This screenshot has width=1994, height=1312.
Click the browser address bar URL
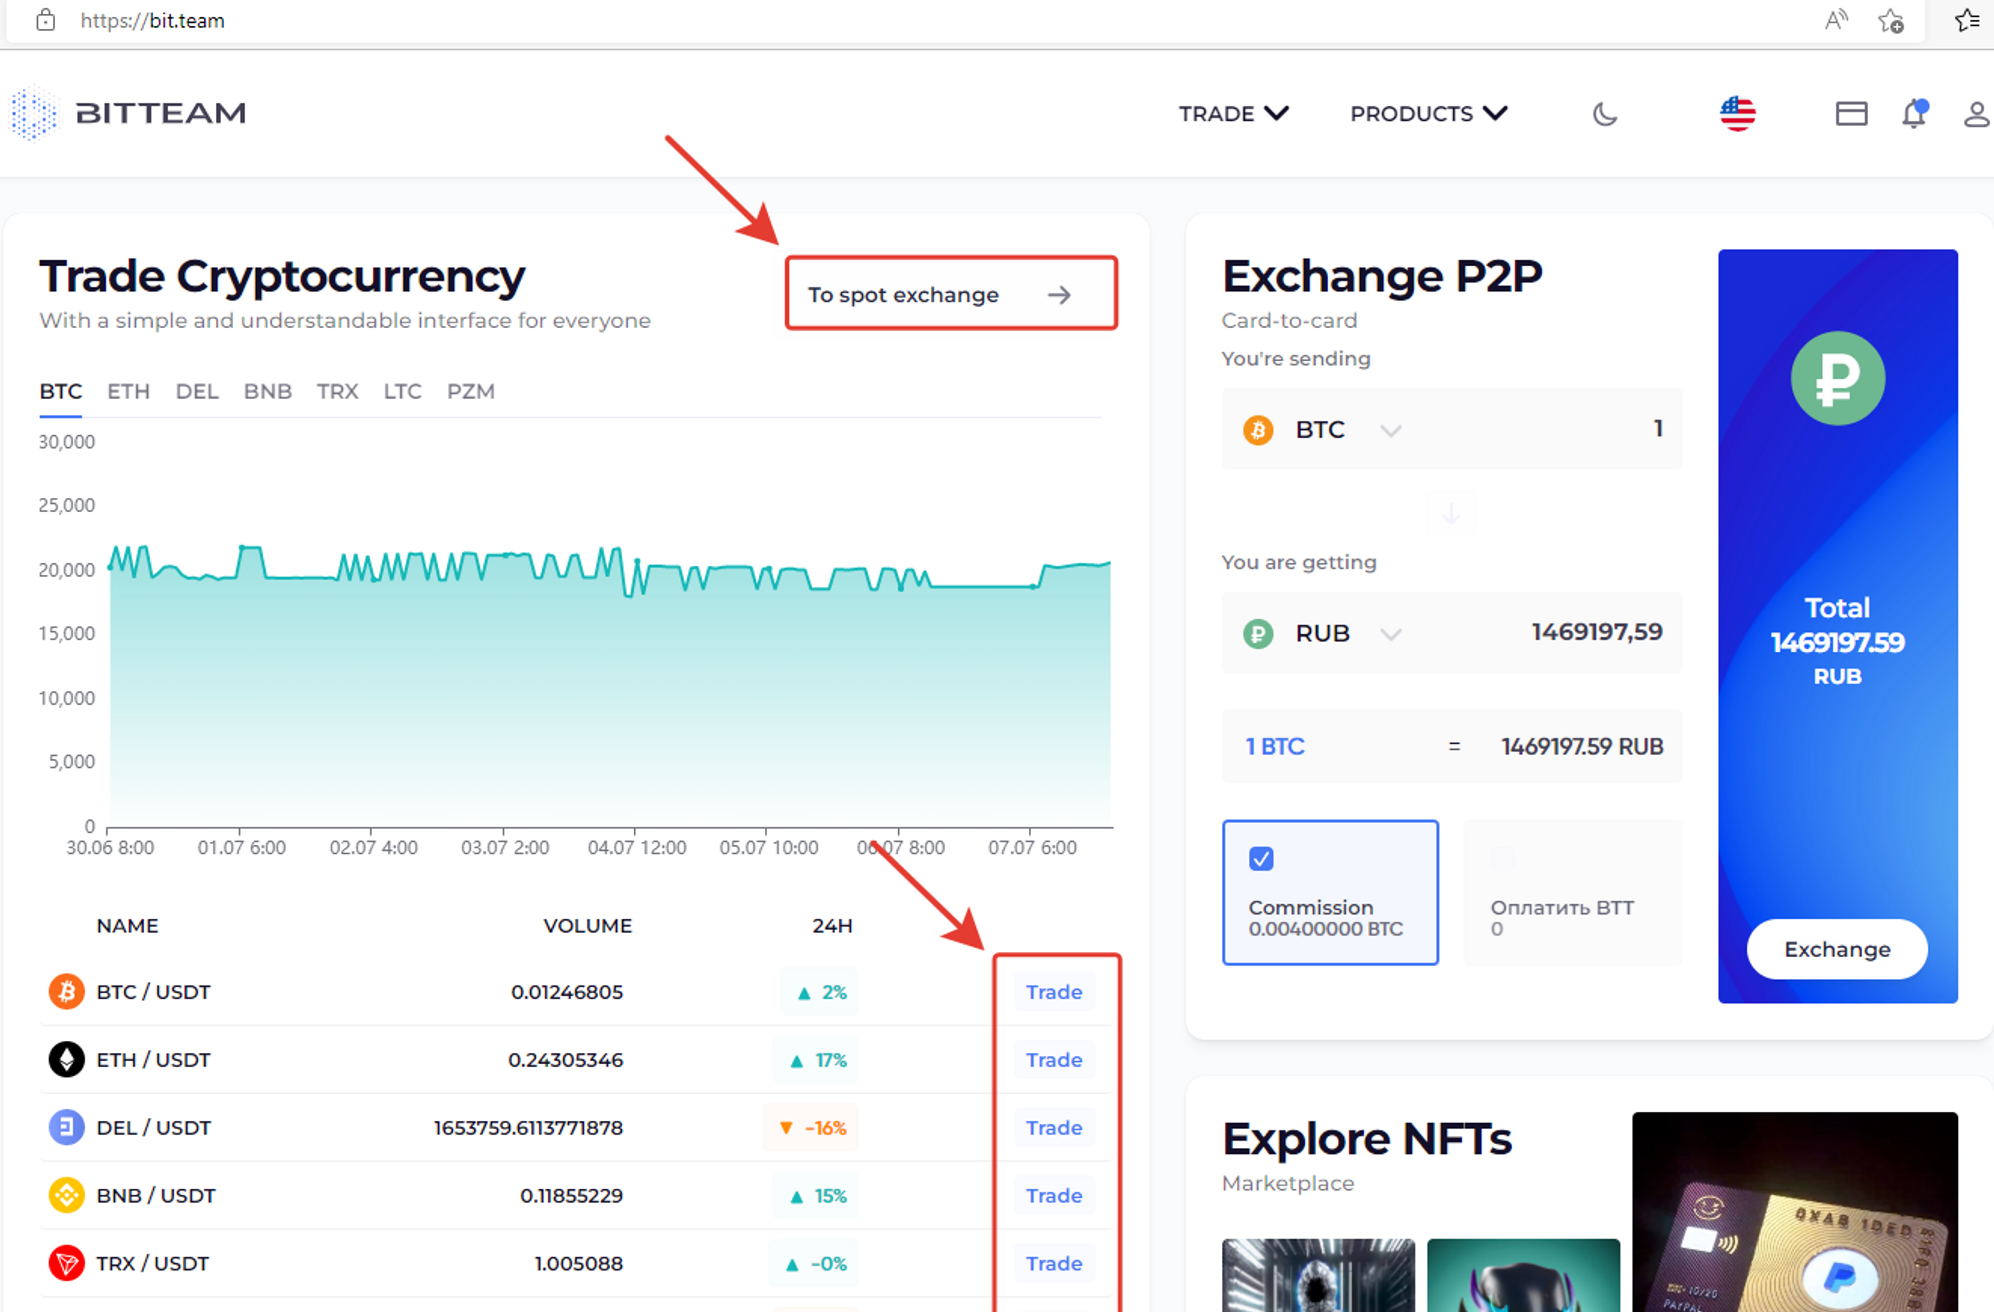(x=152, y=20)
